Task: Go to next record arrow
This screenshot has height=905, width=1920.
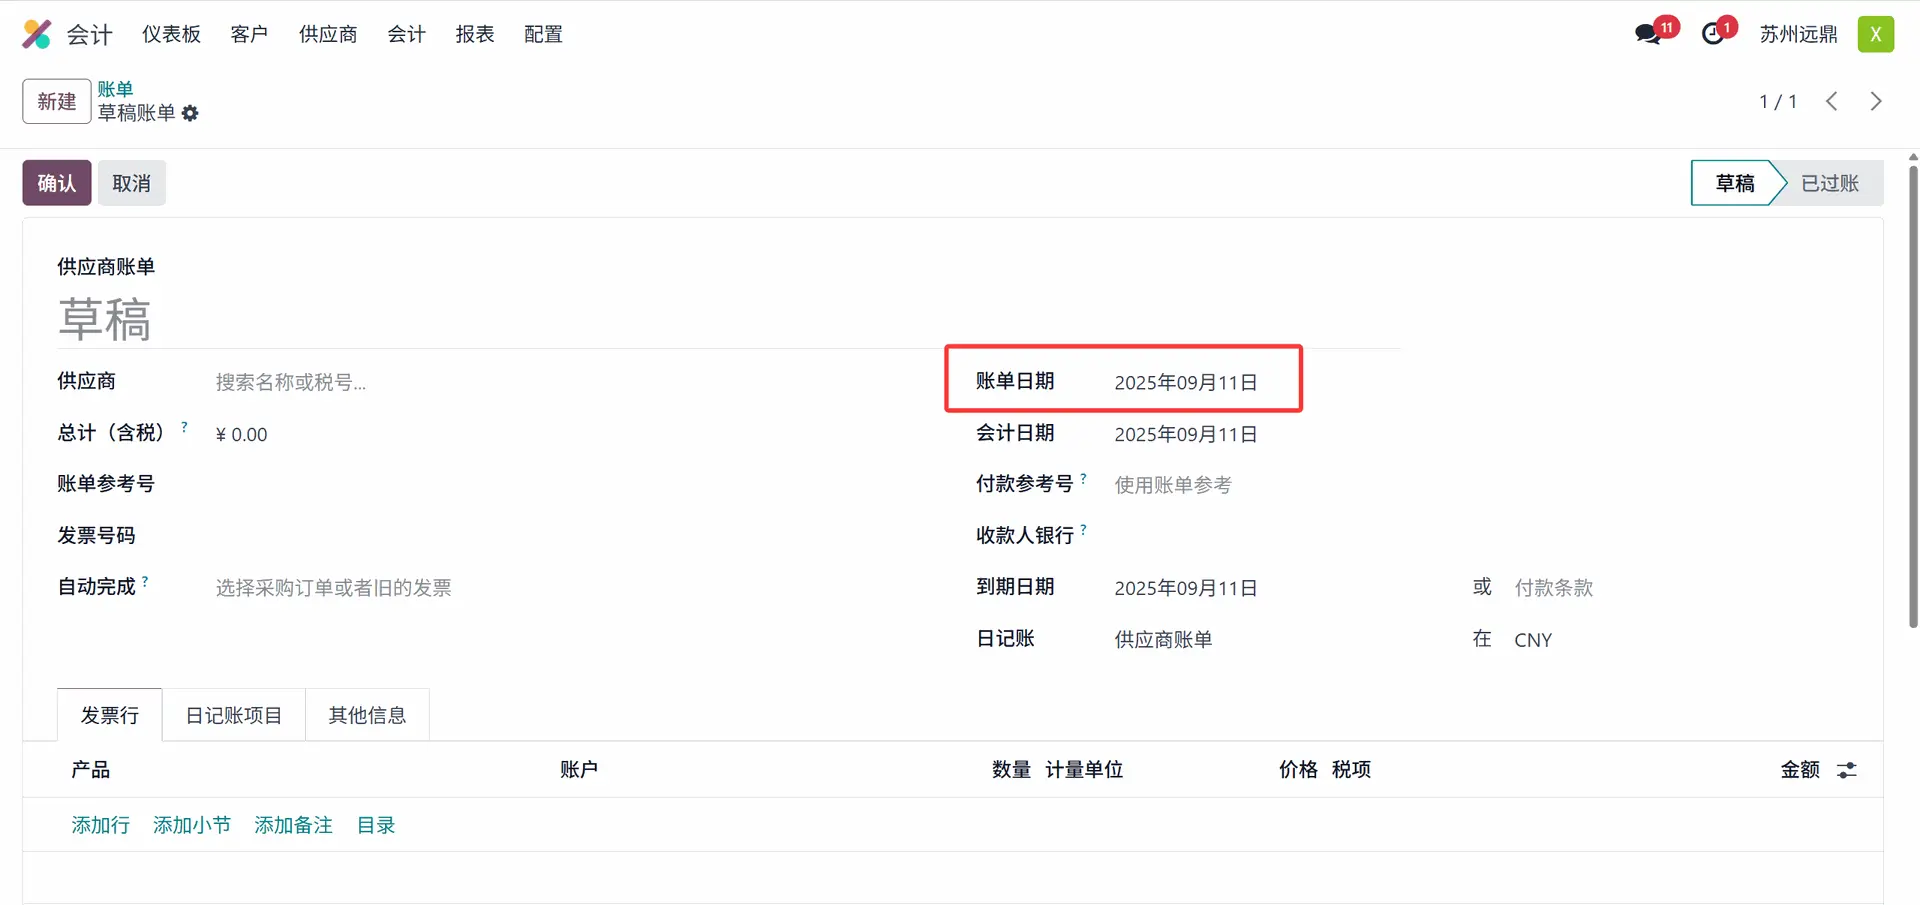Action: [1876, 101]
